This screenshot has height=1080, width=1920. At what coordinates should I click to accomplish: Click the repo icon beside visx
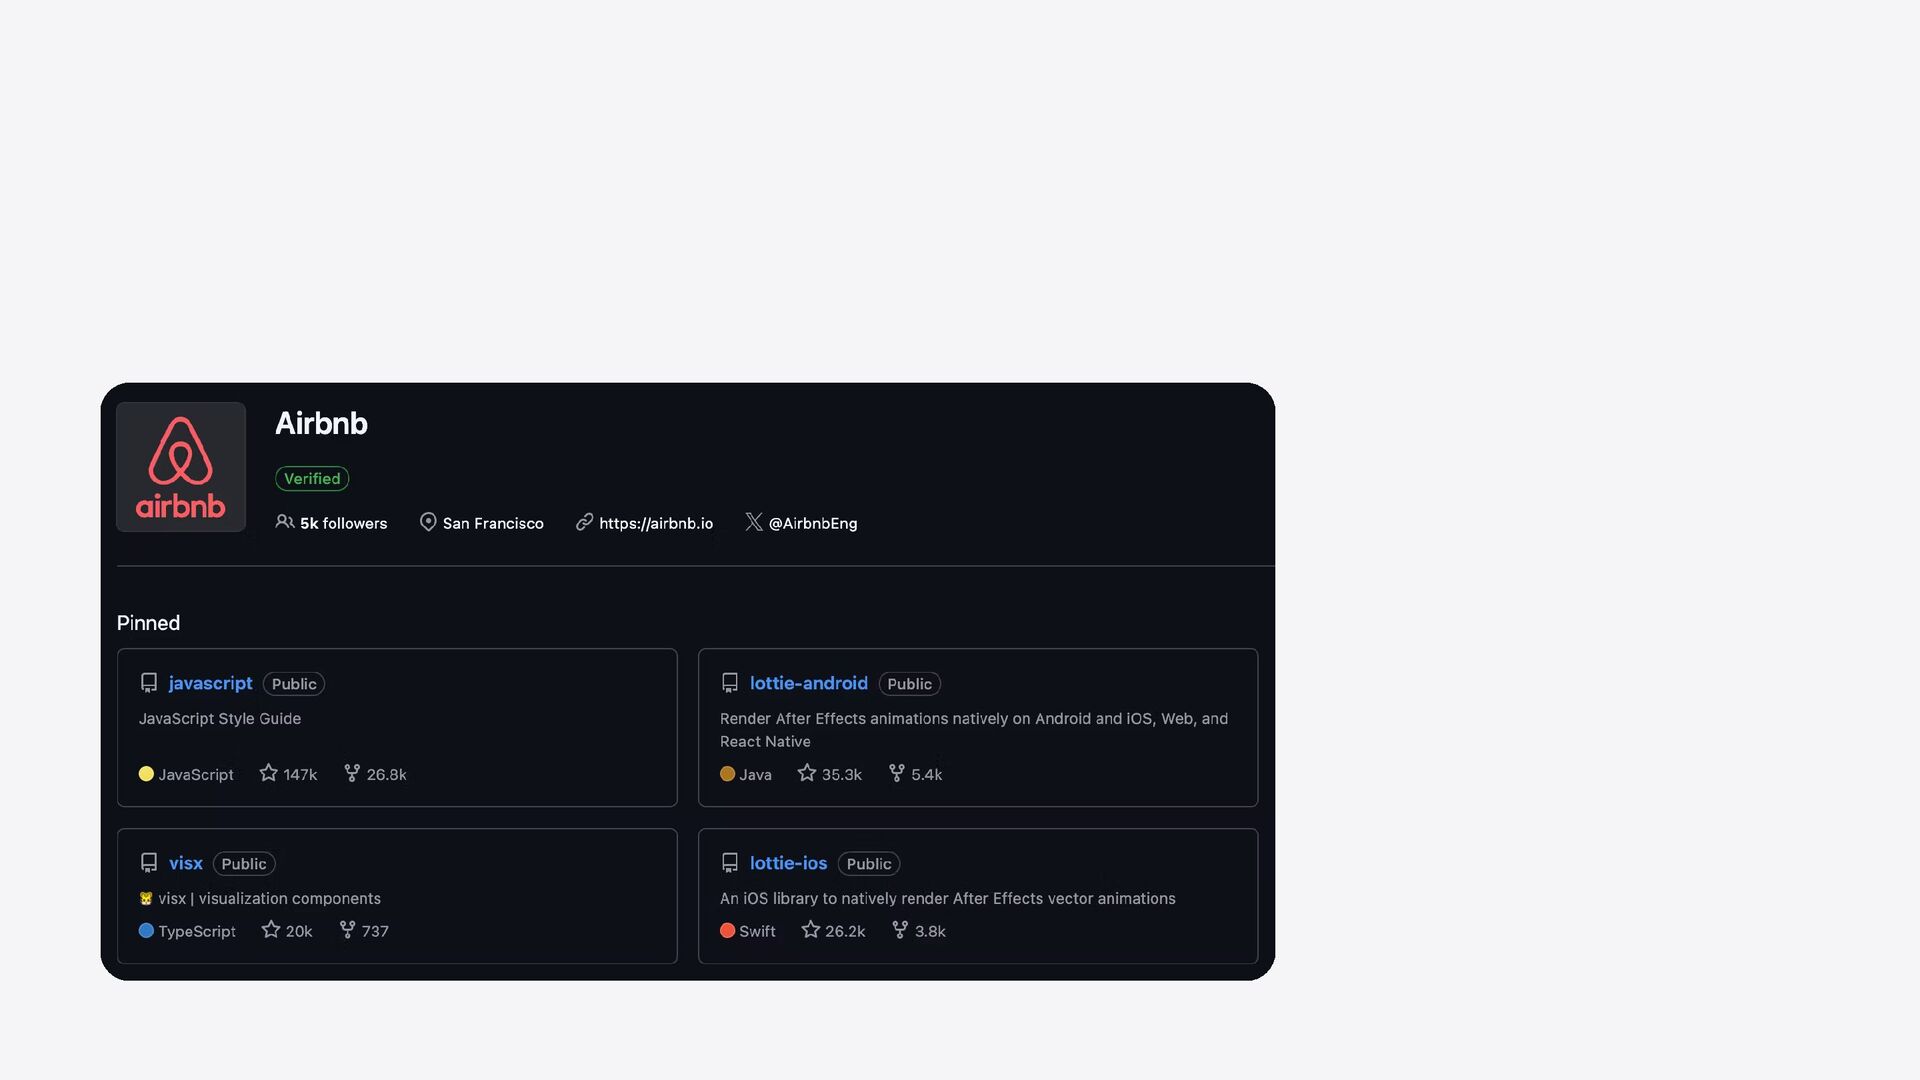coord(149,863)
